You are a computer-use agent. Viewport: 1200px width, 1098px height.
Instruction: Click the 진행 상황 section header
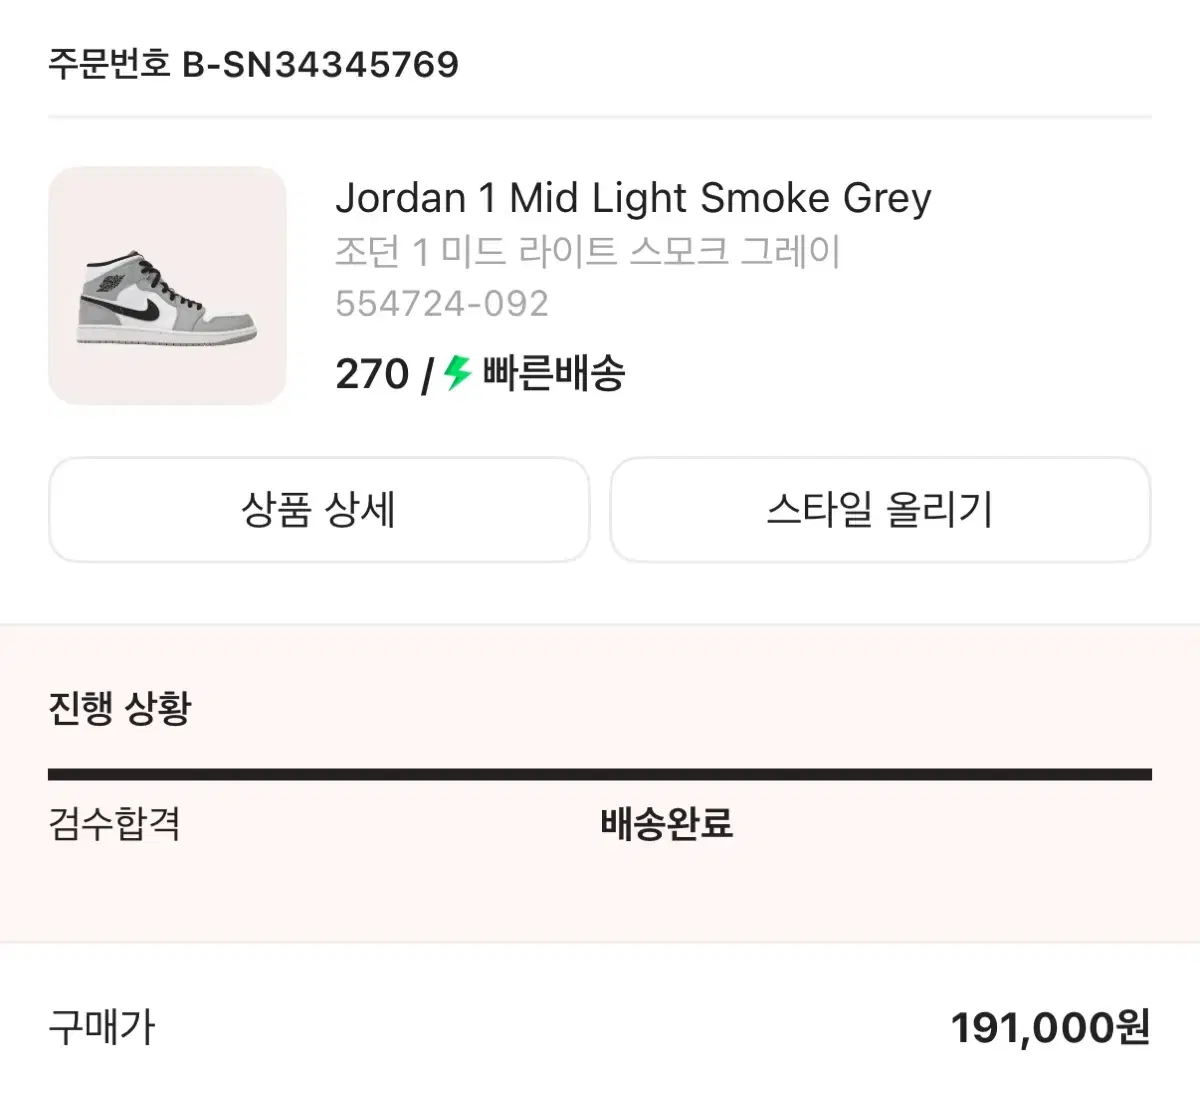pyautogui.click(x=120, y=710)
